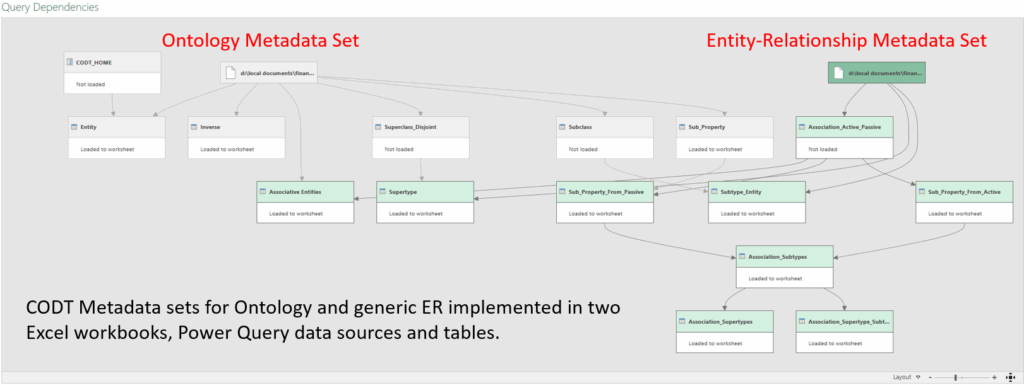Select the Association_Supertype_Subt... node title
The height and width of the screenshot is (385, 1024).
pyautogui.click(x=850, y=321)
